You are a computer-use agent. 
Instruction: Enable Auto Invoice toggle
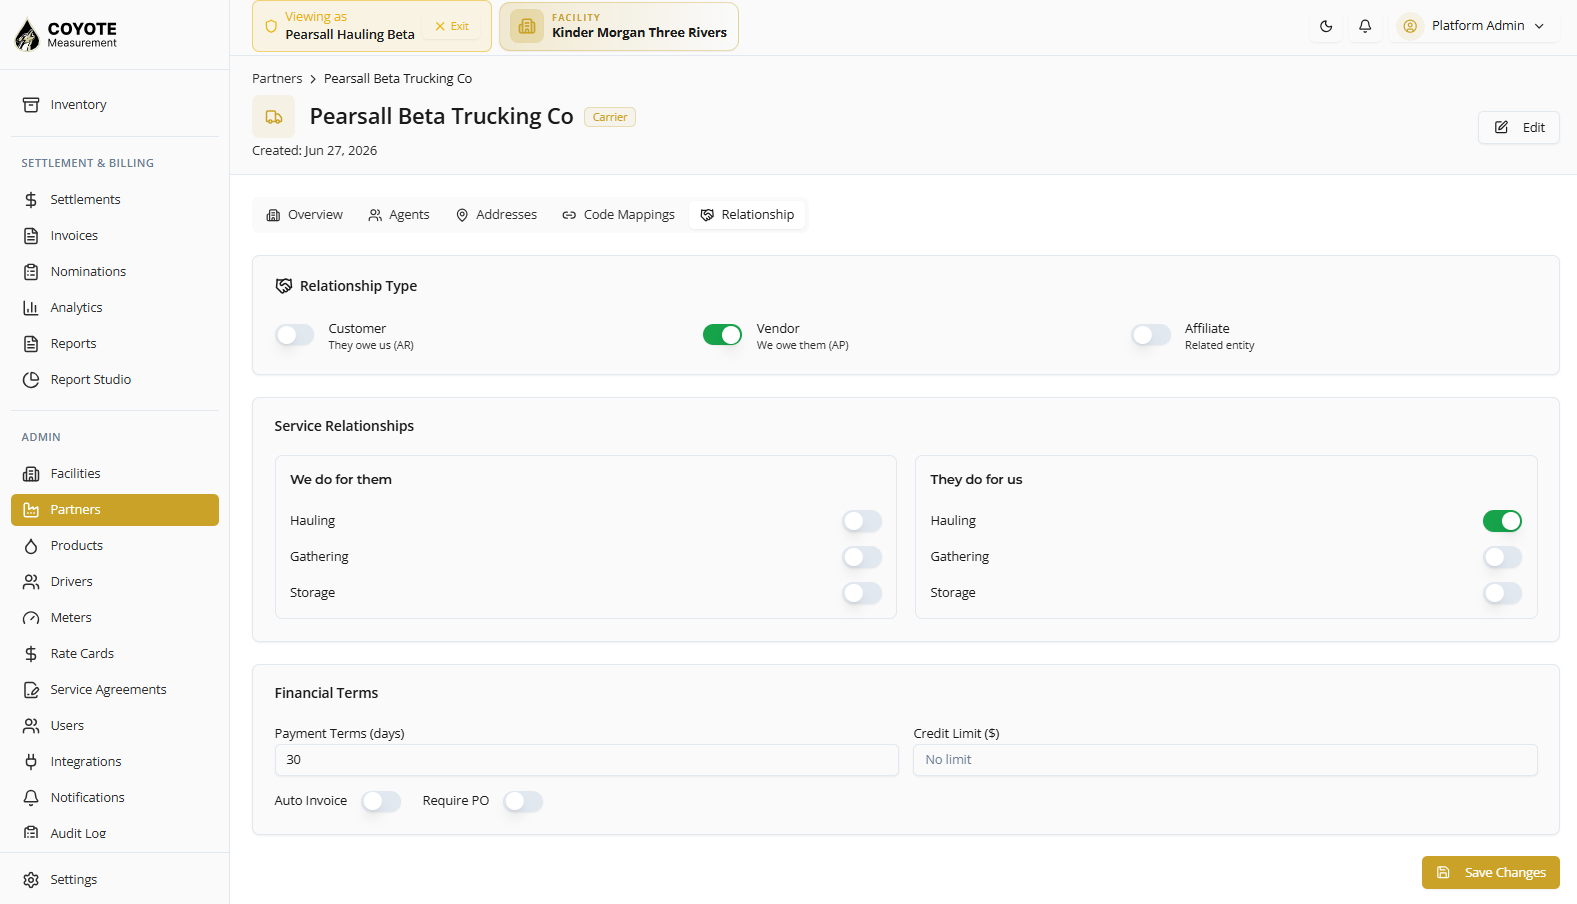tap(381, 802)
